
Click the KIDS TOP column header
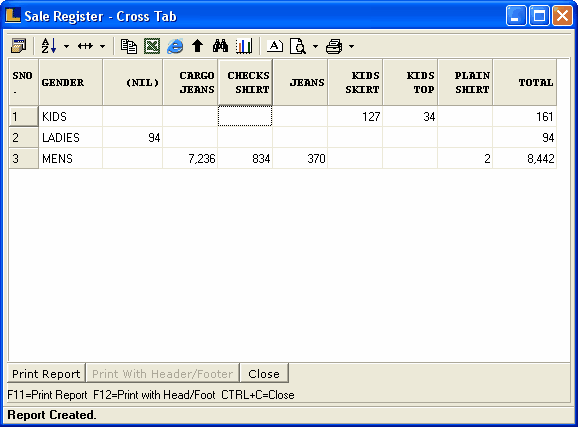410,82
